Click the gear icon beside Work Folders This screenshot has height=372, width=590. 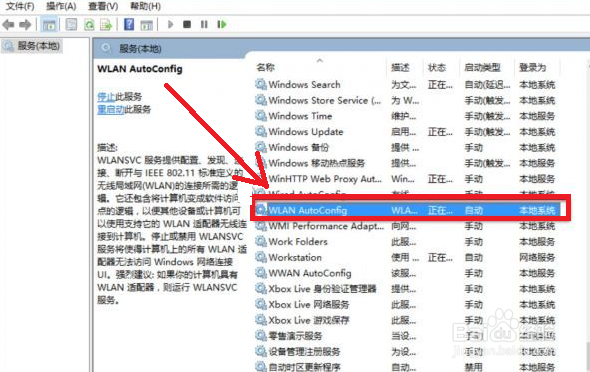click(261, 241)
